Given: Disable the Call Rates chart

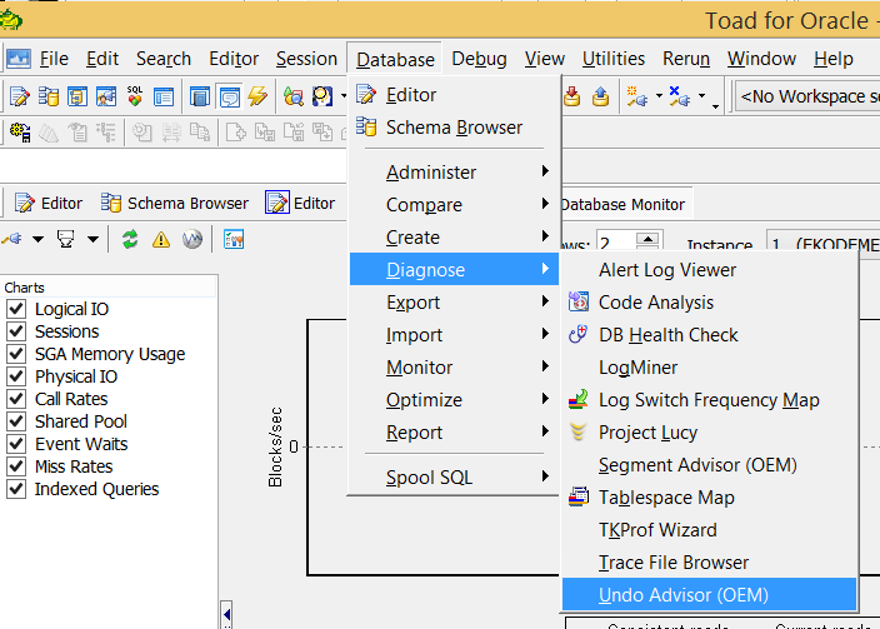Looking at the screenshot, I should tap(16, 398).
